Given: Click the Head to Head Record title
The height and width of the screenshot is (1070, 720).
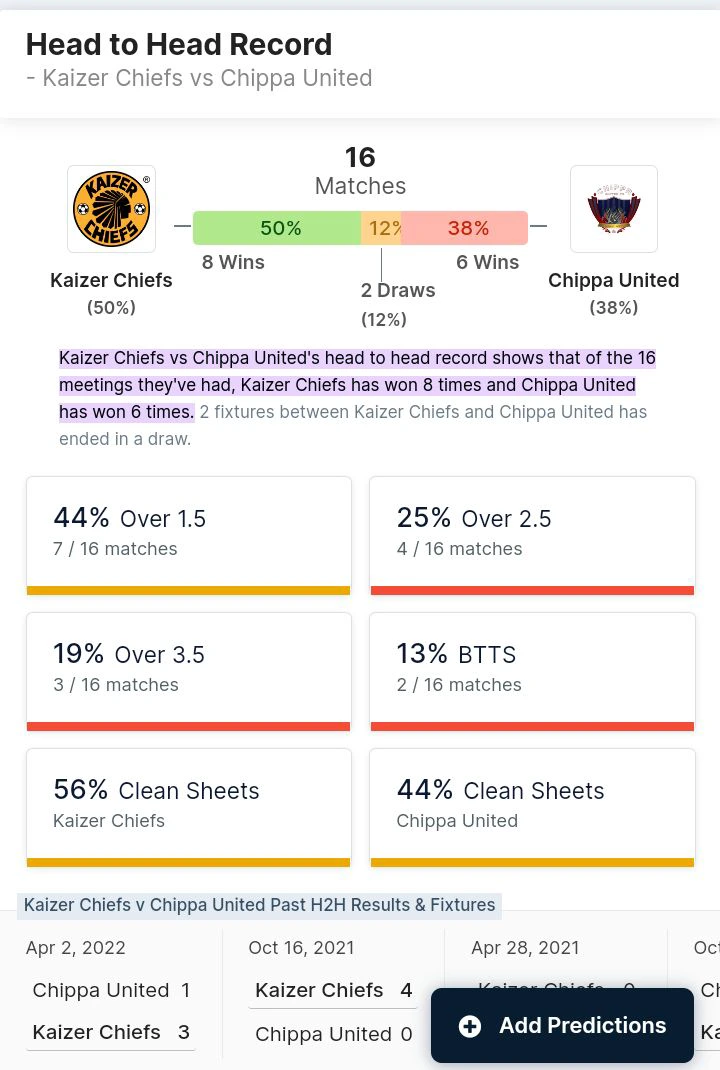Looking at the screenshot, I should 179,45.
